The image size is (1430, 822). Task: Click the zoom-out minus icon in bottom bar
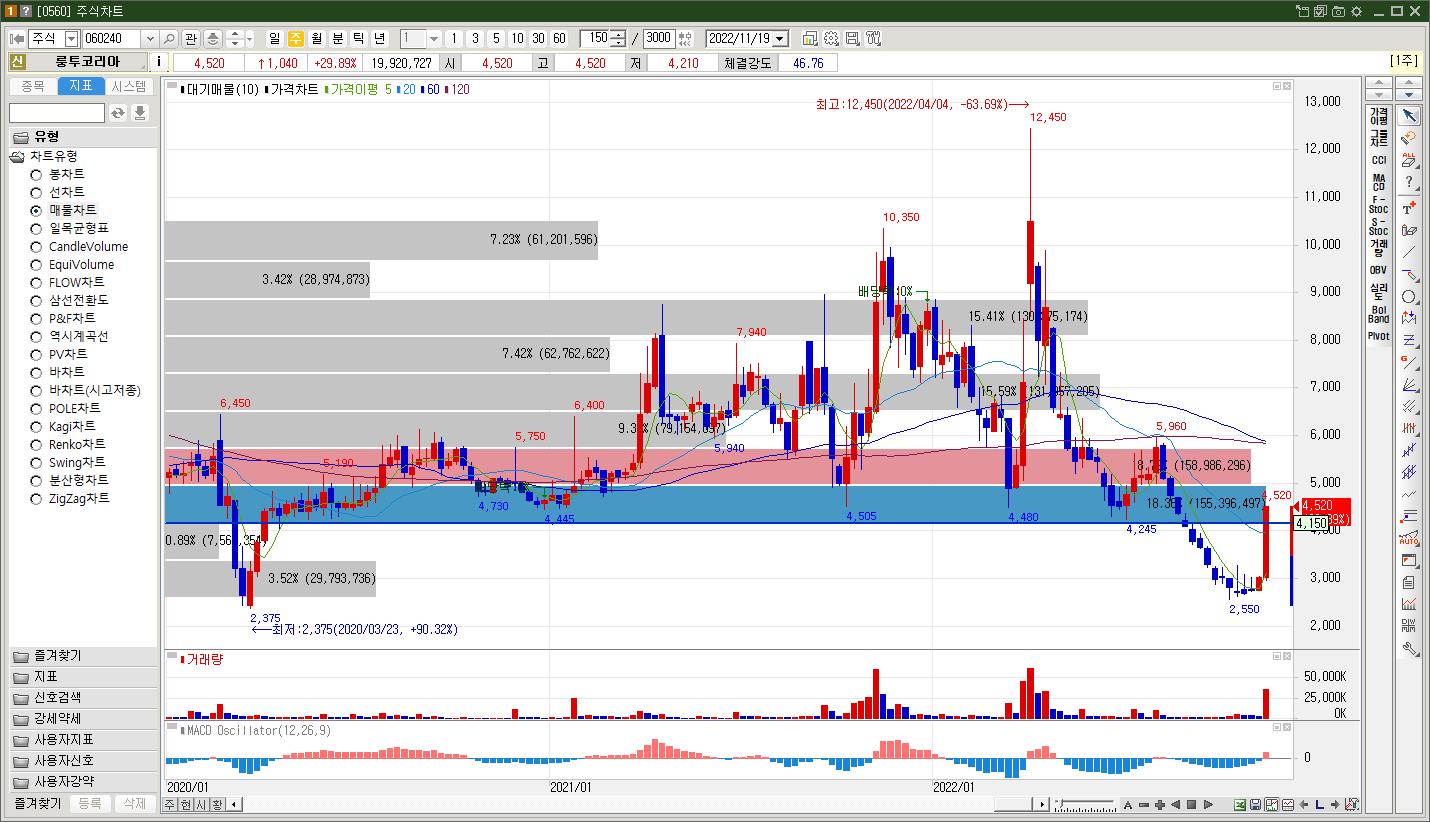tap(1144, 805)
